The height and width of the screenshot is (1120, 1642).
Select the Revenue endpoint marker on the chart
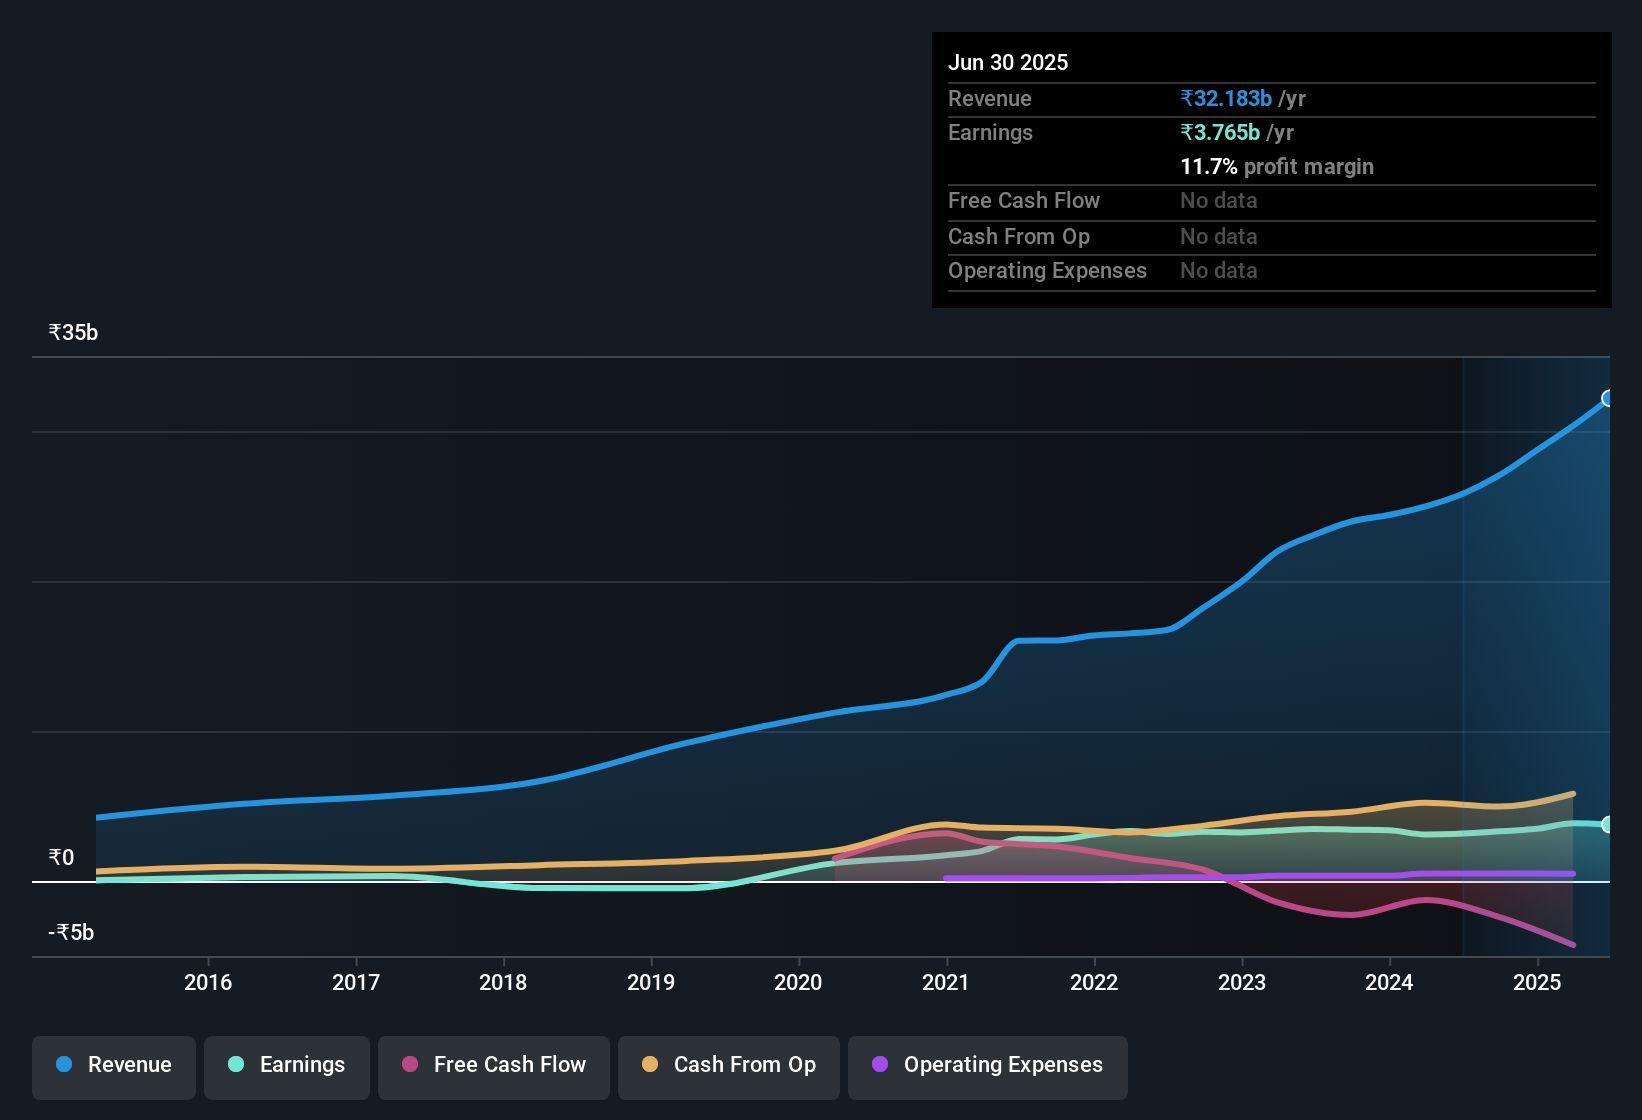[x=1608, y=399]
